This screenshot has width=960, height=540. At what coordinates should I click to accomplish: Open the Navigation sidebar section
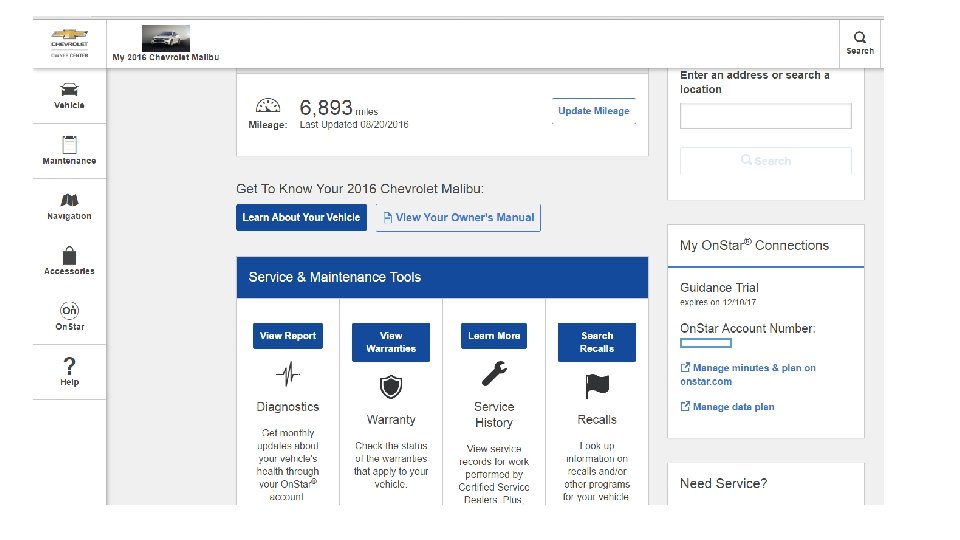(x=69, y=206)
